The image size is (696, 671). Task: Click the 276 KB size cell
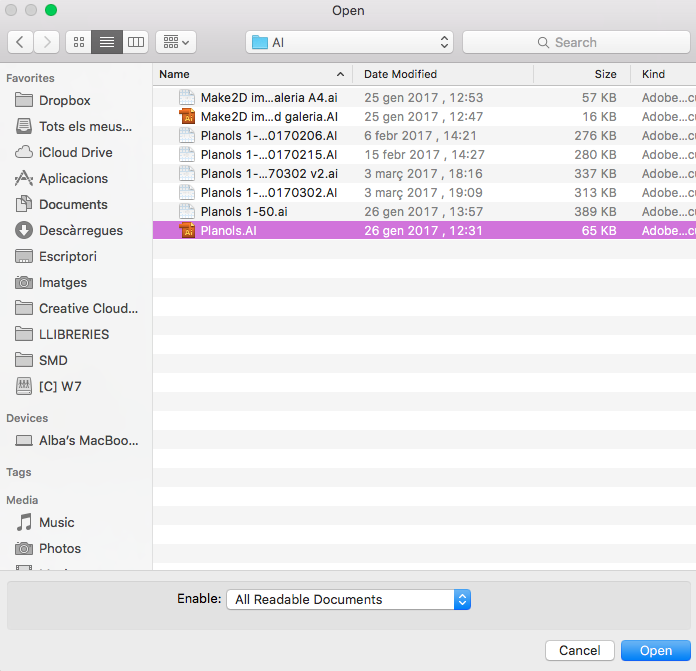pos(595,136)
